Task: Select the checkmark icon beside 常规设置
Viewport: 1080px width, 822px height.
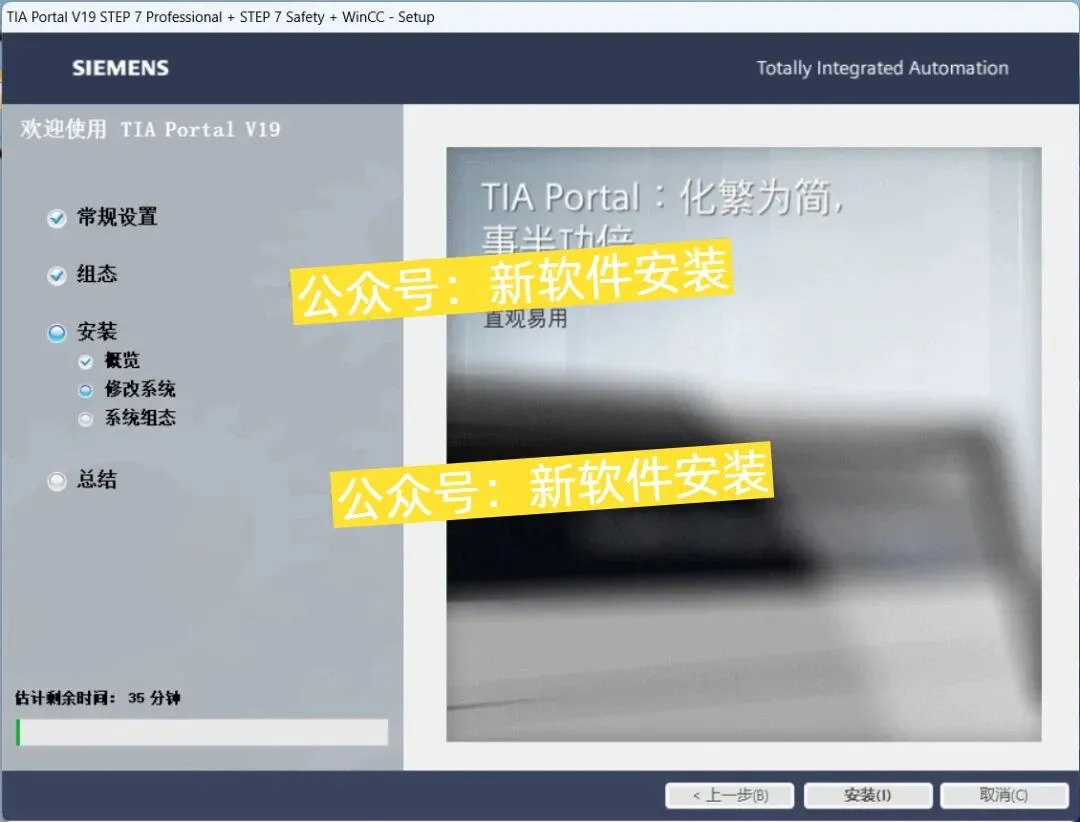Action: pos(56,218)
